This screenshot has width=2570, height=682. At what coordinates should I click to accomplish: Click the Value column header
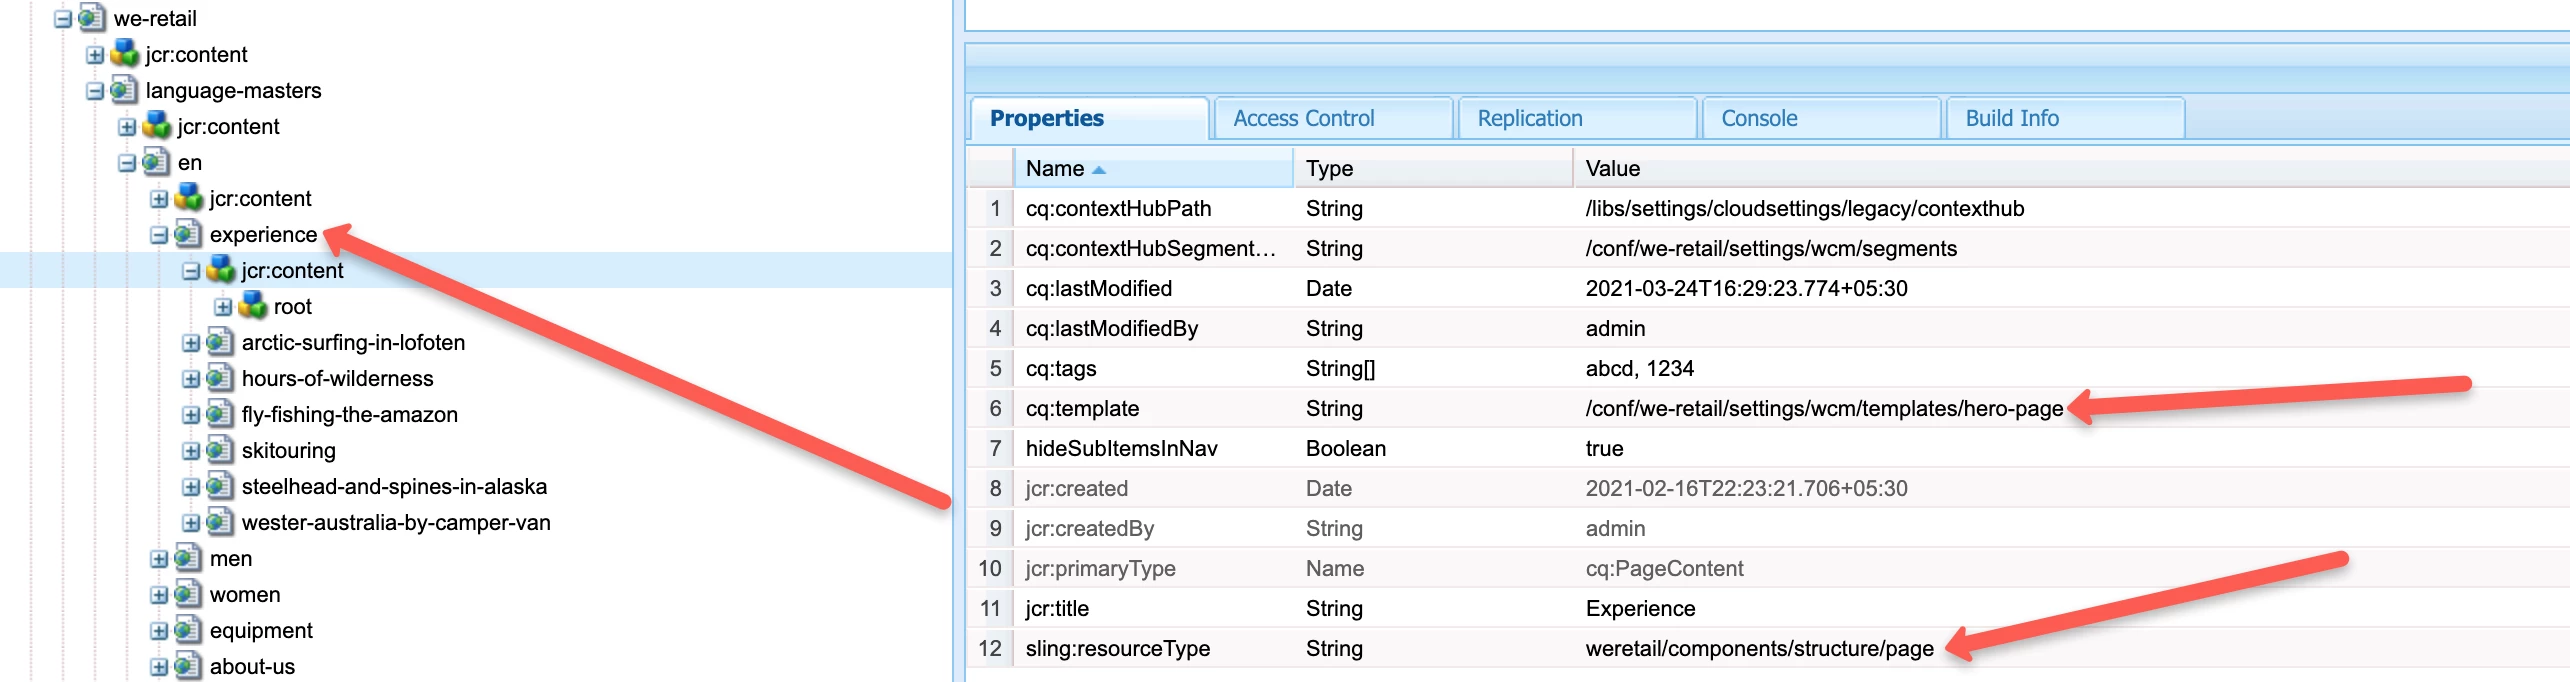[x=2071, y=168]
